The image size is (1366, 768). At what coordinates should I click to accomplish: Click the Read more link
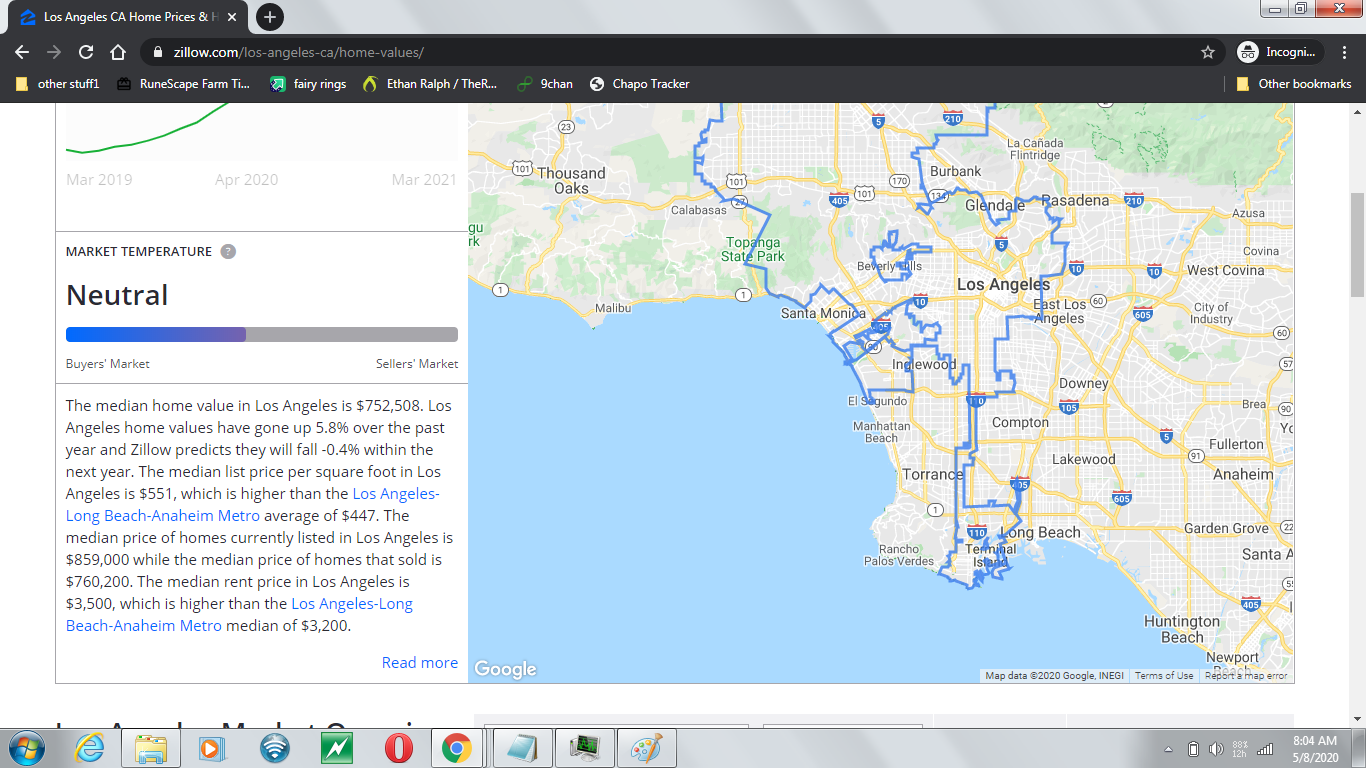pos(420,662)
